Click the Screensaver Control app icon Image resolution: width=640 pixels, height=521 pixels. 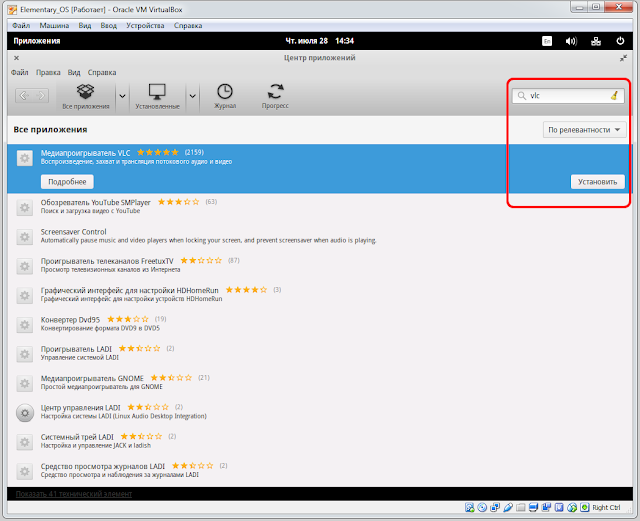(24, 236)
